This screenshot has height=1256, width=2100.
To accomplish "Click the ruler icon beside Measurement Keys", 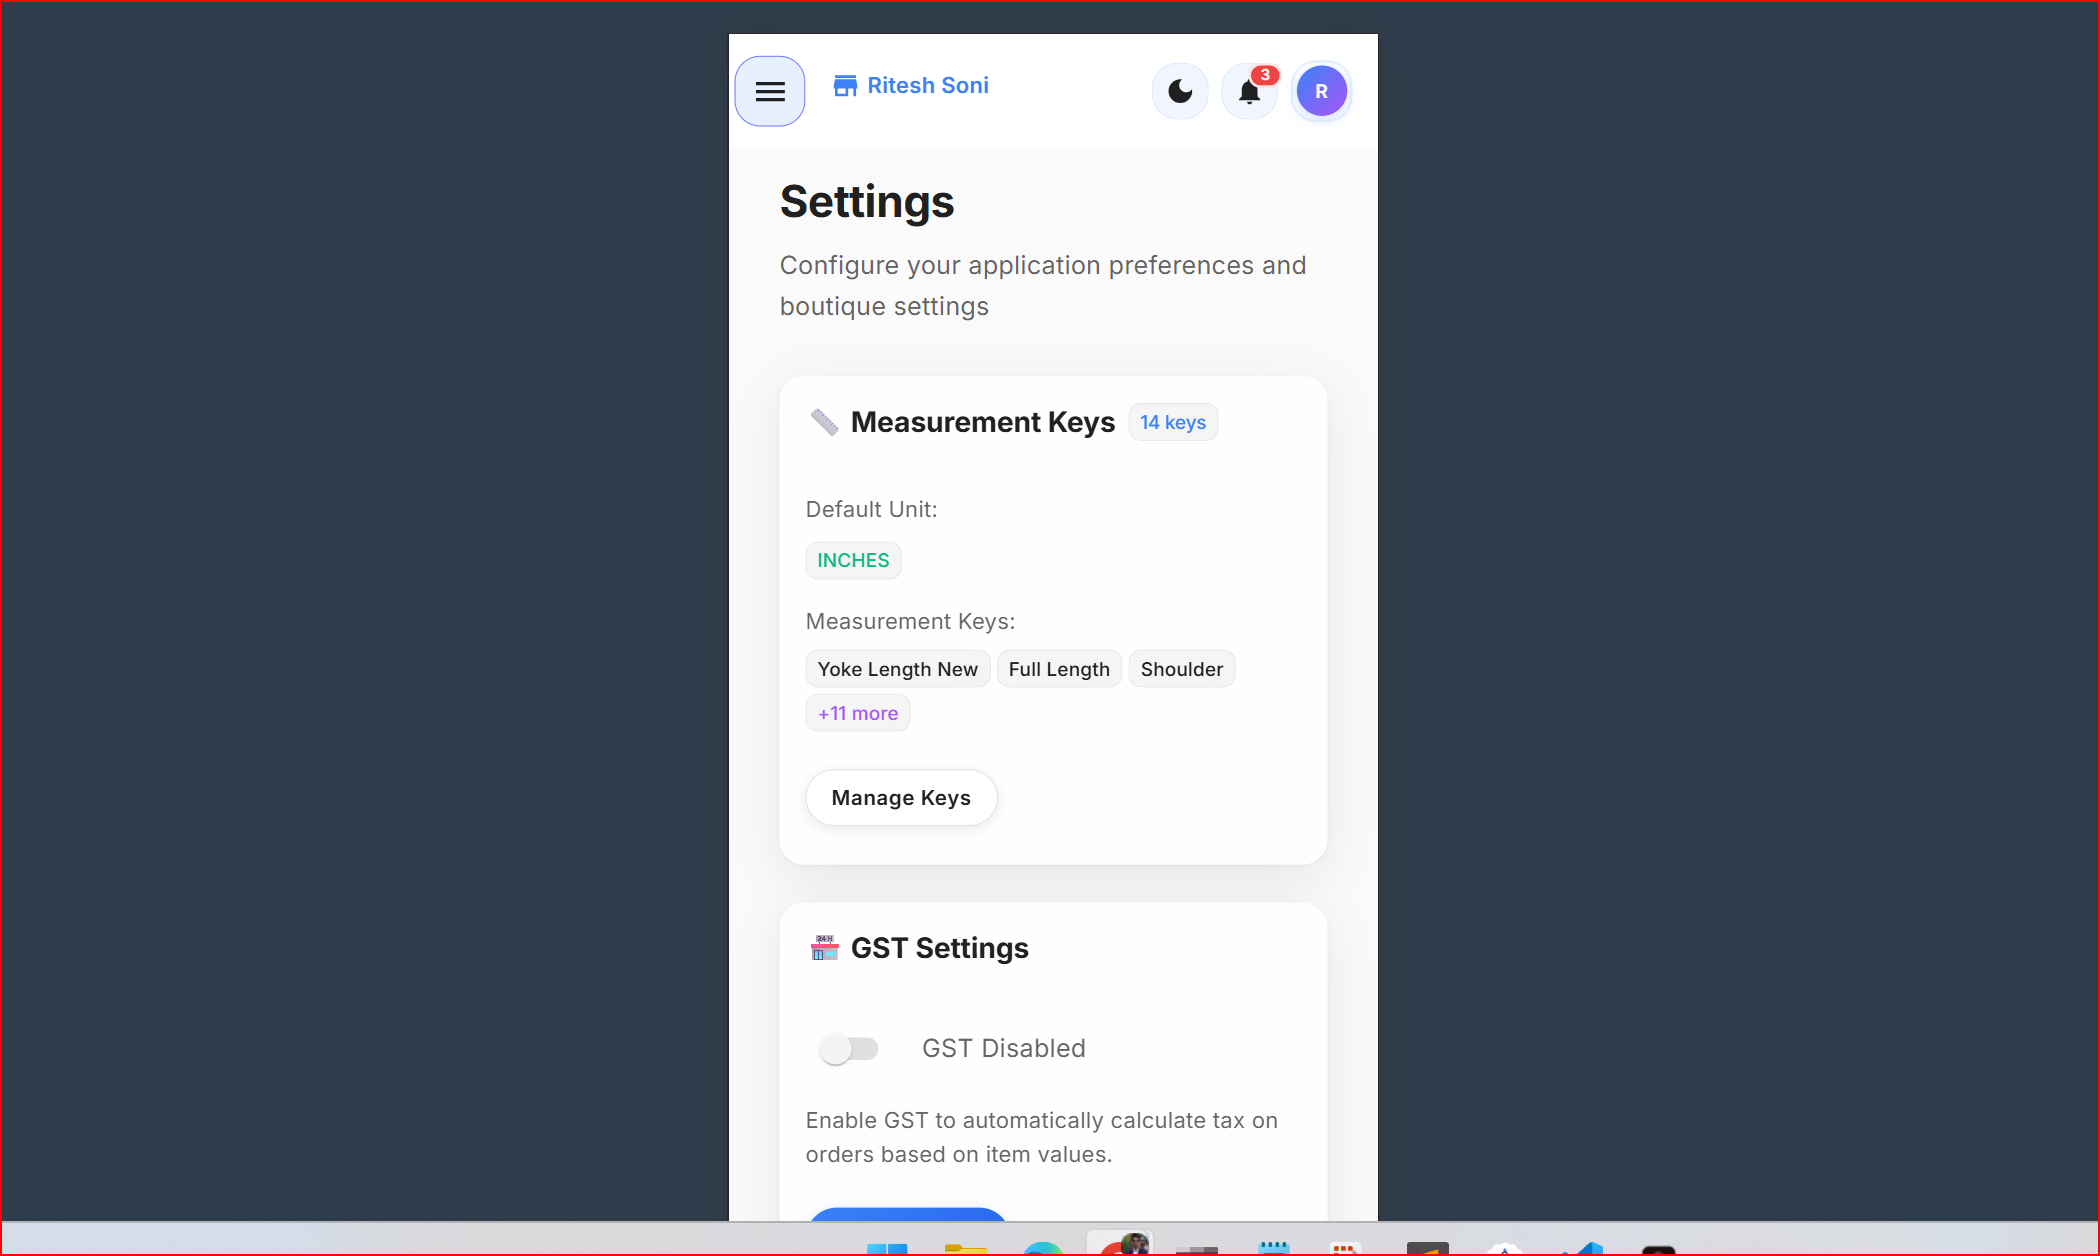I will (824, 422).
